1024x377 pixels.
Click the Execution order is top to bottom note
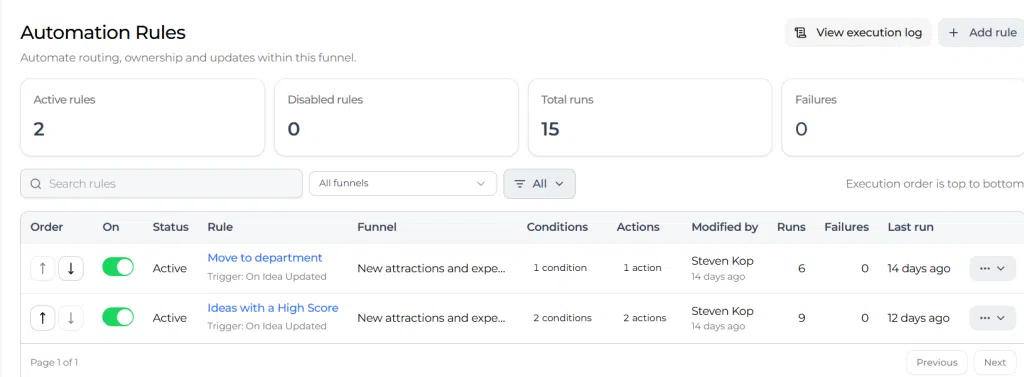[x=935, y=184]
